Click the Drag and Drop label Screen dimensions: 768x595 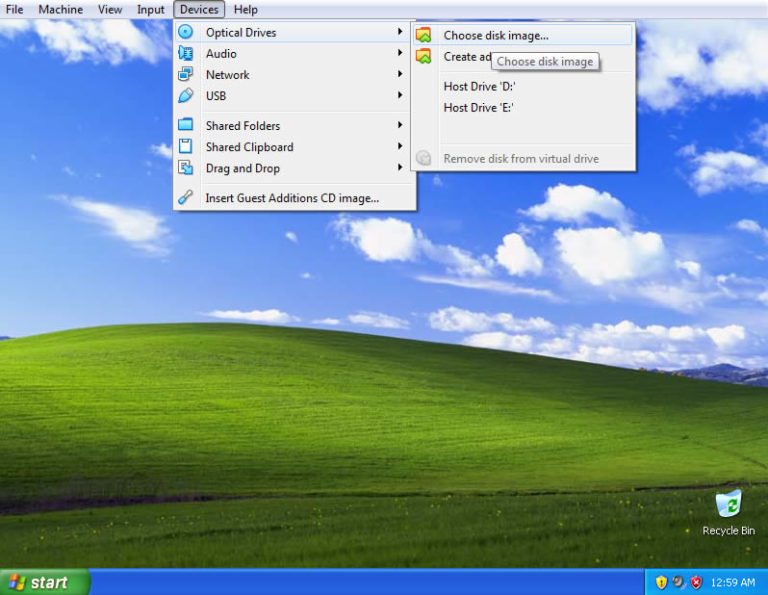pos(243,168)
